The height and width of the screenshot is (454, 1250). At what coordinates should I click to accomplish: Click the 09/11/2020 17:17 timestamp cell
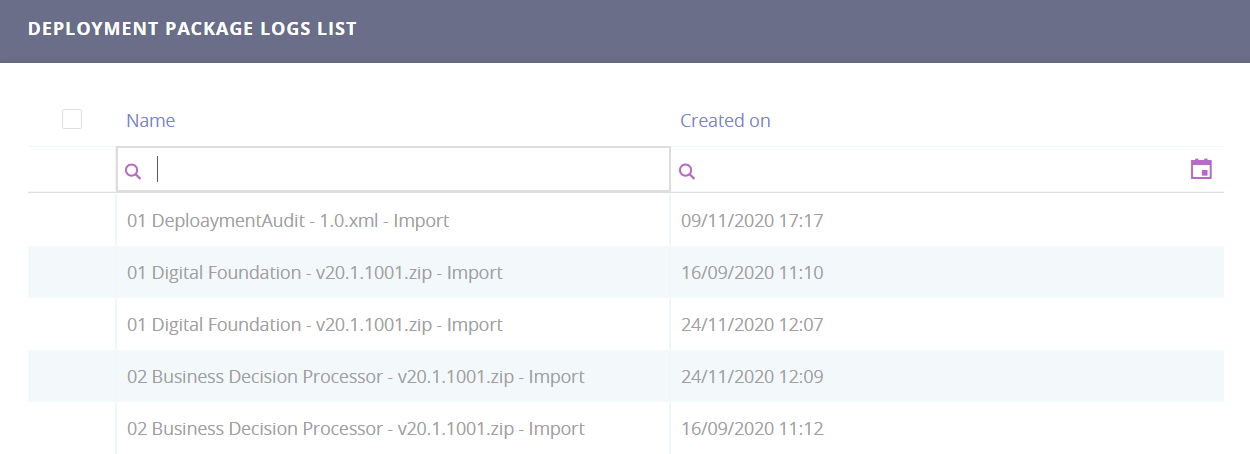(x=752, y=220)
